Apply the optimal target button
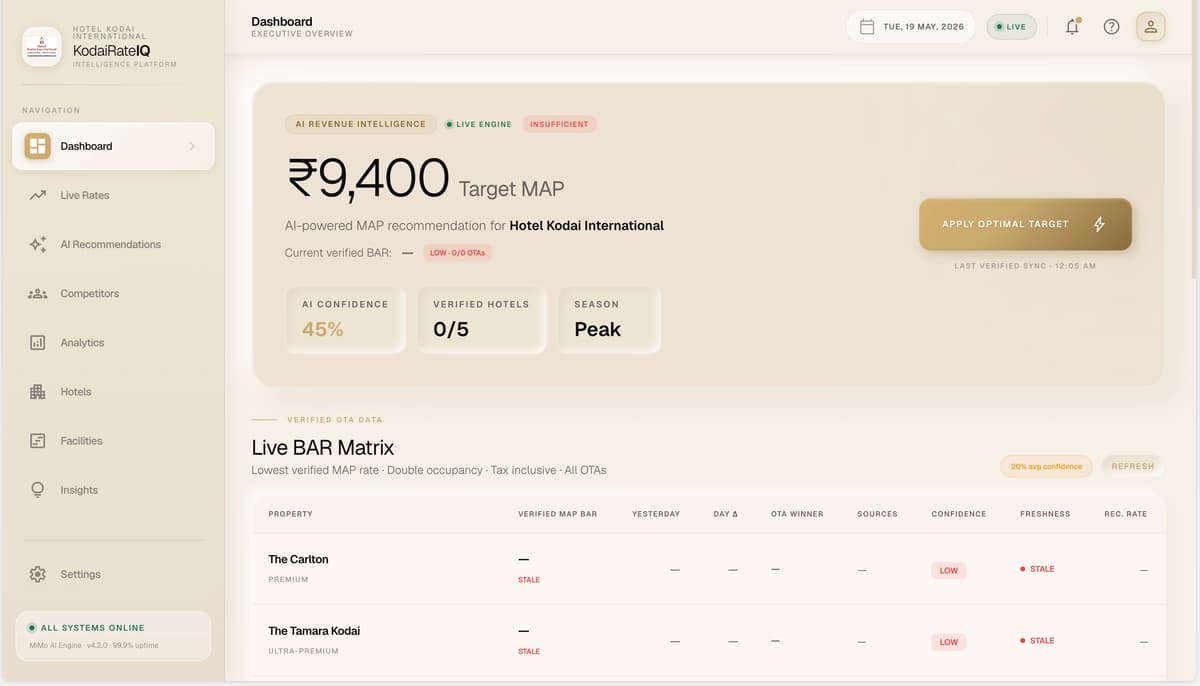 [1025, 224]
